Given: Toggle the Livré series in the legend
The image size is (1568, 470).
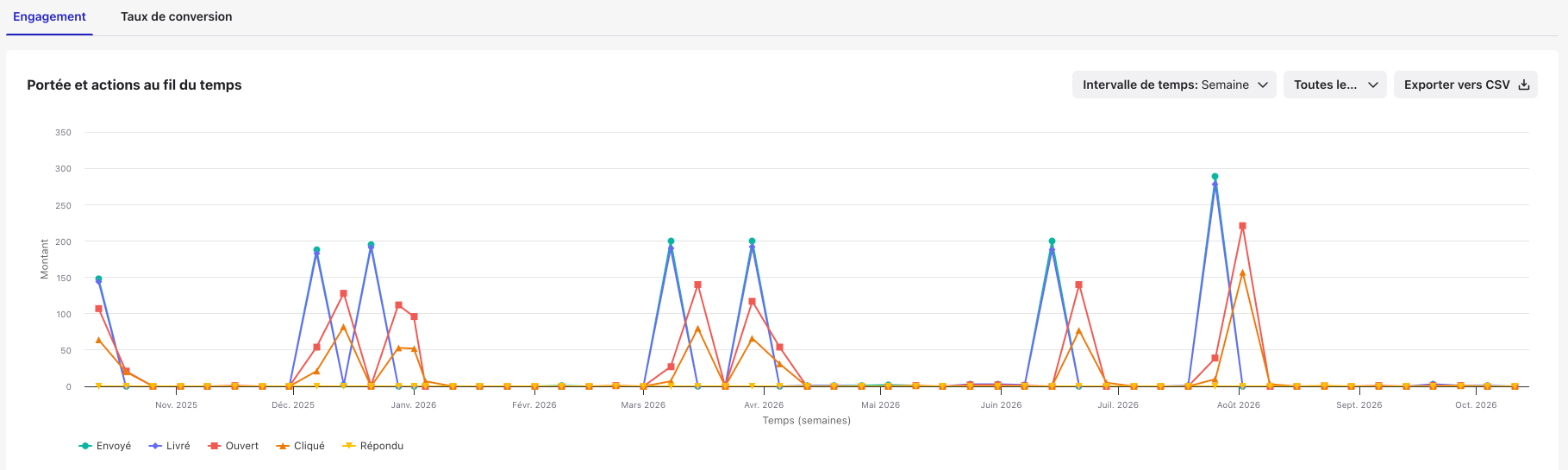Looking at the screenshot, I should 168,446.
